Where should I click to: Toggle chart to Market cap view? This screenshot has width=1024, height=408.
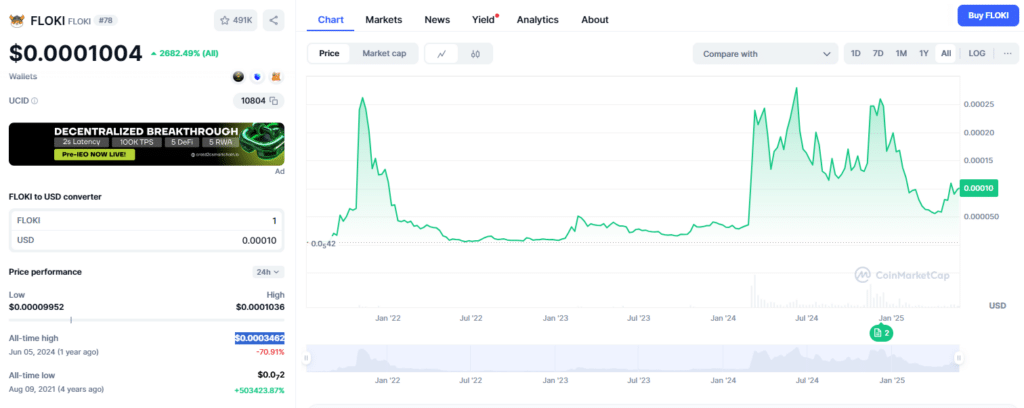(x=384, y=54)
